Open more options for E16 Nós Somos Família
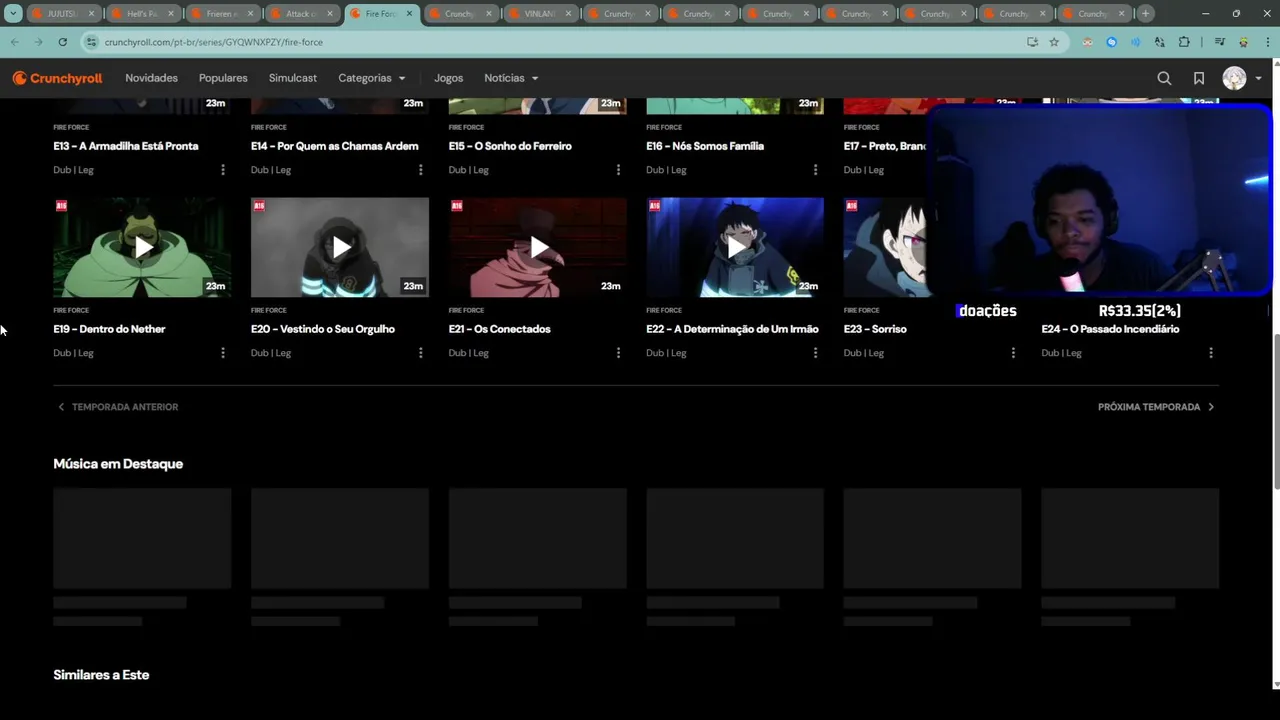The width and height of the screenshot is (1280, 720). click(815, 170)
